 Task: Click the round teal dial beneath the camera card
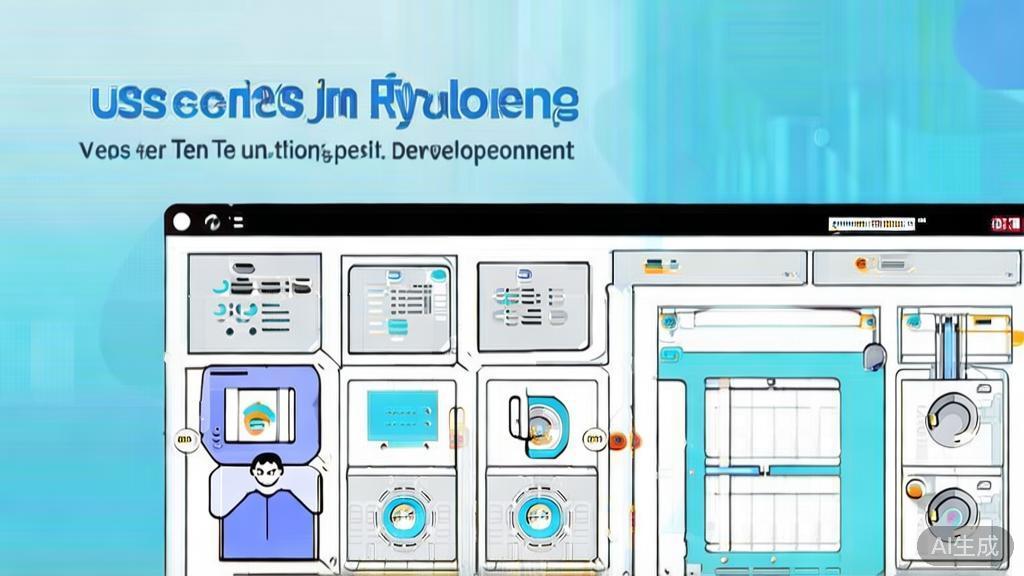[539, 516]
